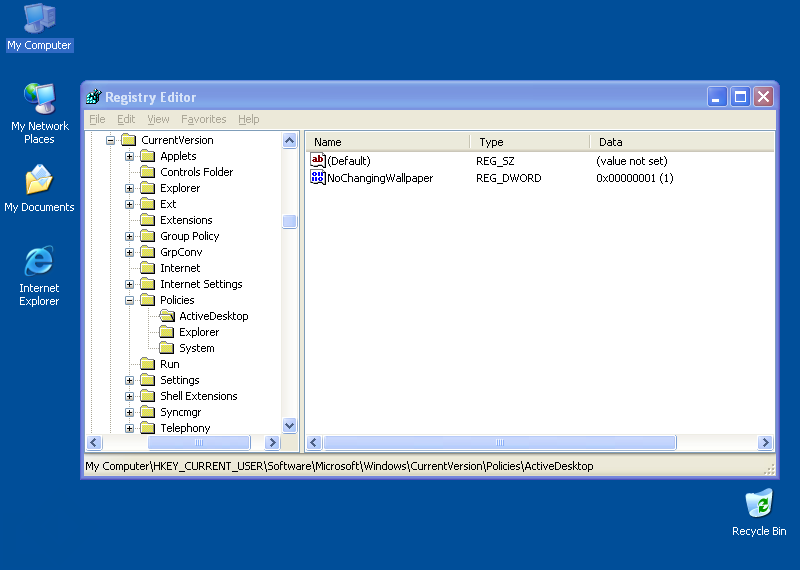Sort values by the Name column header
800x570 pixels.
point(388,142)
